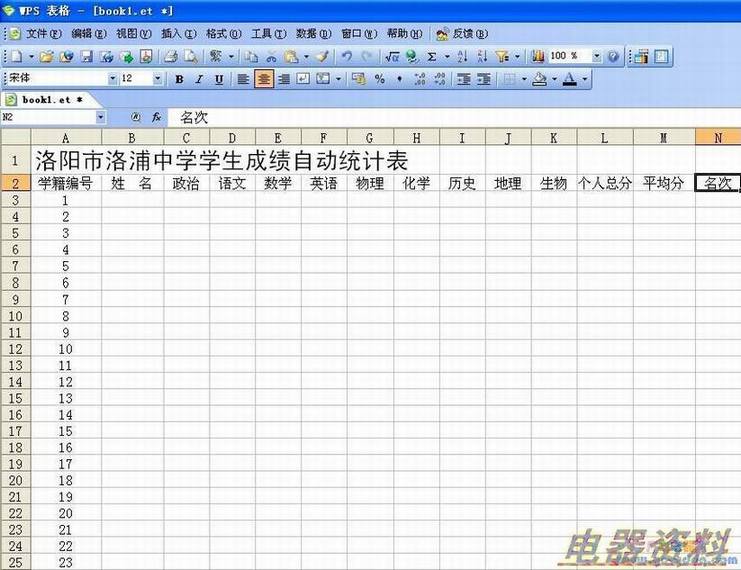Select the book1.et document tab
Viewport: 741px width, 570px height.
45,100
